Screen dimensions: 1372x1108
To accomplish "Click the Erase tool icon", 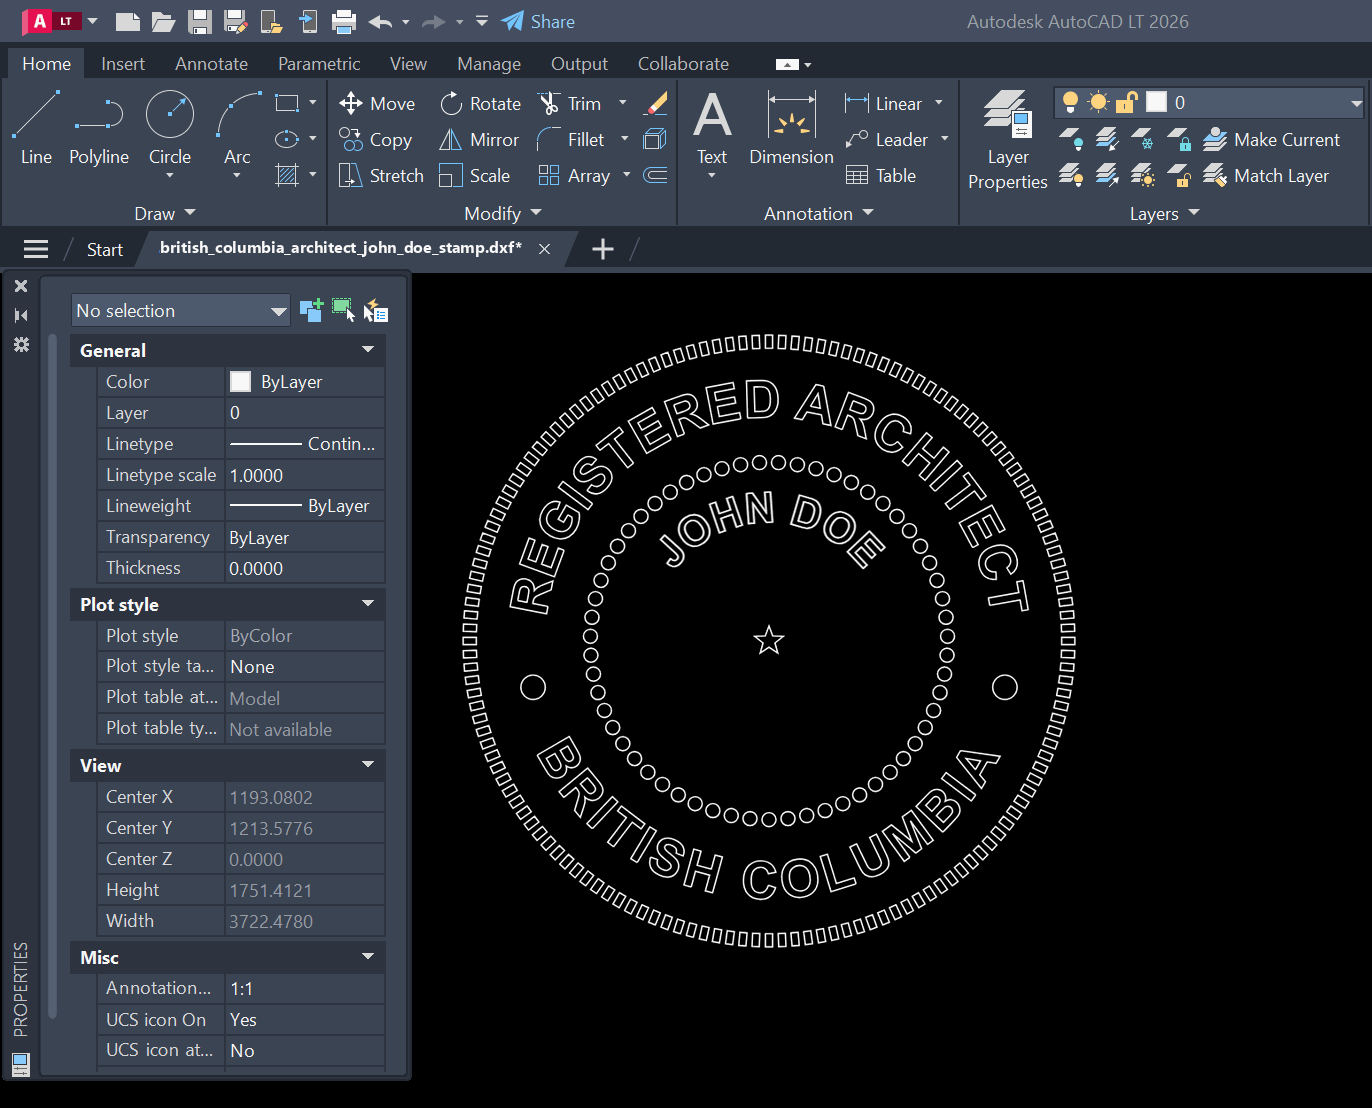I will click(x=656, y=103).
